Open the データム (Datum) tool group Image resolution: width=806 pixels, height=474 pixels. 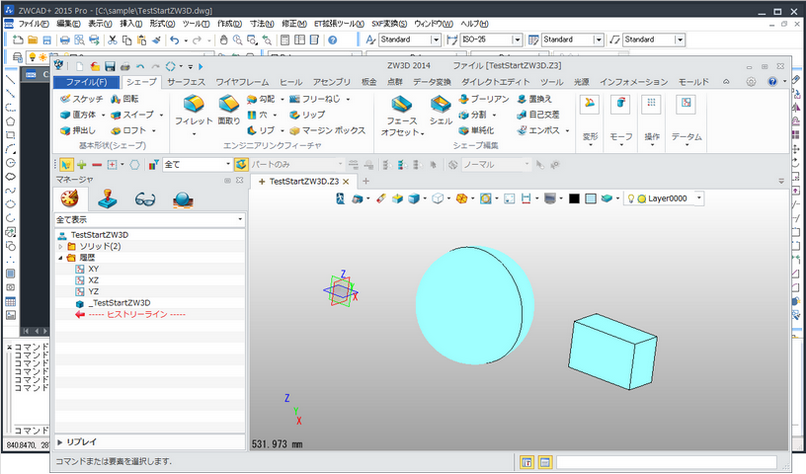pyautogui.click(x=686, y=121)
